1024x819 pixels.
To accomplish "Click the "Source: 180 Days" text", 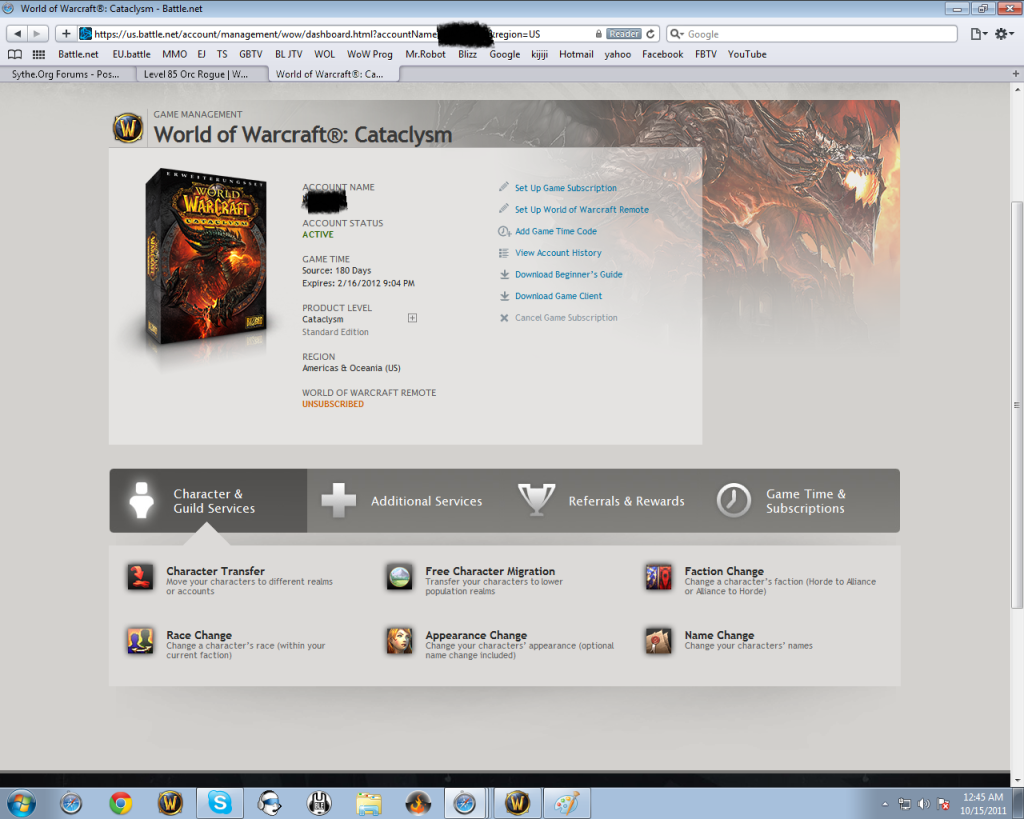I will (336, 270).
